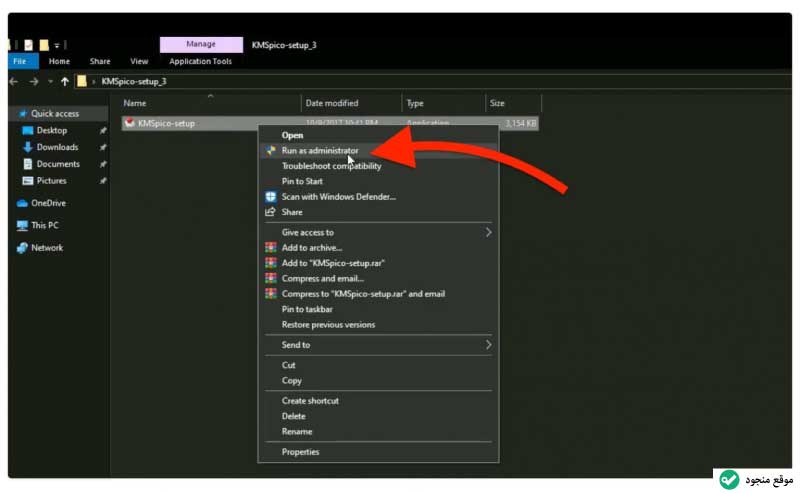This screenshot has height=493, width=800.
Task: Click the Forward navigation arrow
Action: [34, 82]
